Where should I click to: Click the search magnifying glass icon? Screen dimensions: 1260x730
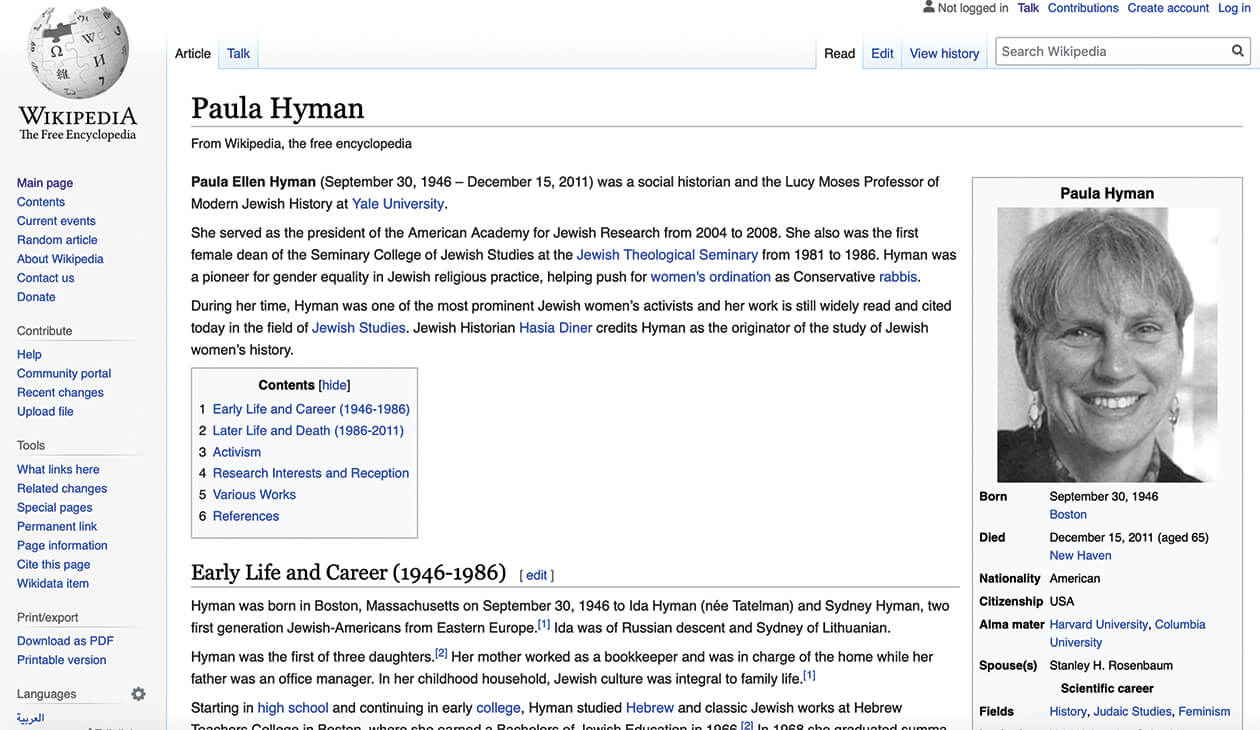[1238, 50]
